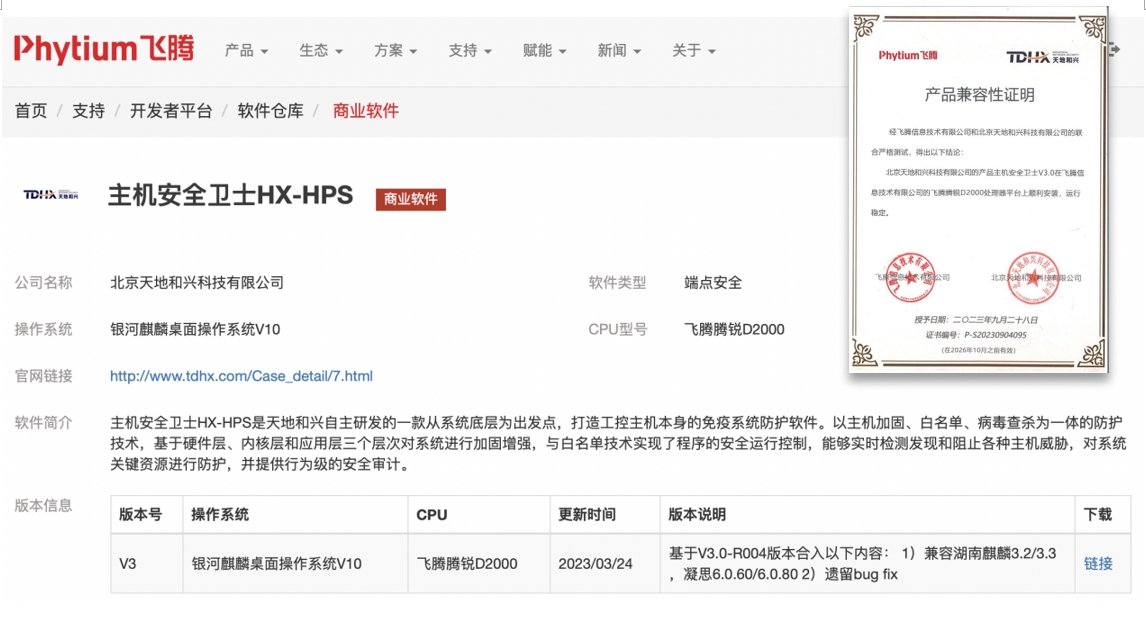The image size is (1146, 619).
Task: Click the 支持 breadcrumb link
Action: click(x=88, y=111)
